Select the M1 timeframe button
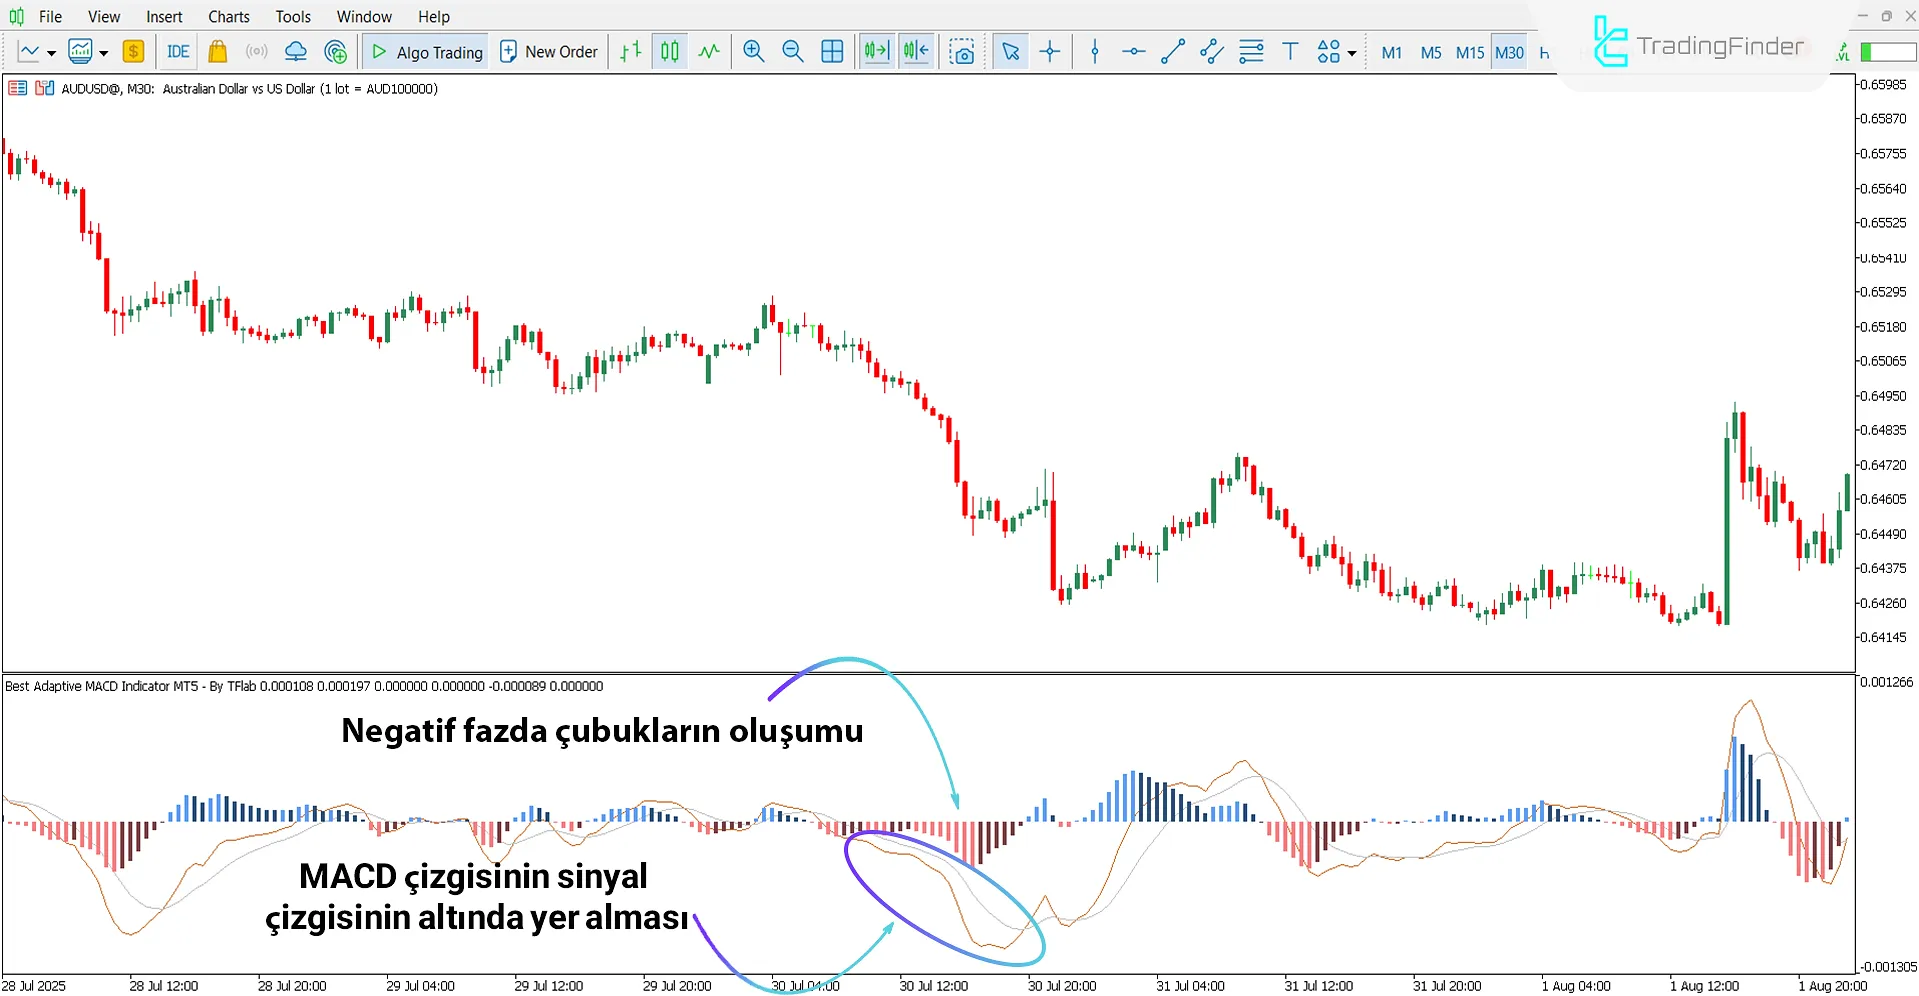1919x996 pixels. pyautogui.click(x=1391, y=52)
